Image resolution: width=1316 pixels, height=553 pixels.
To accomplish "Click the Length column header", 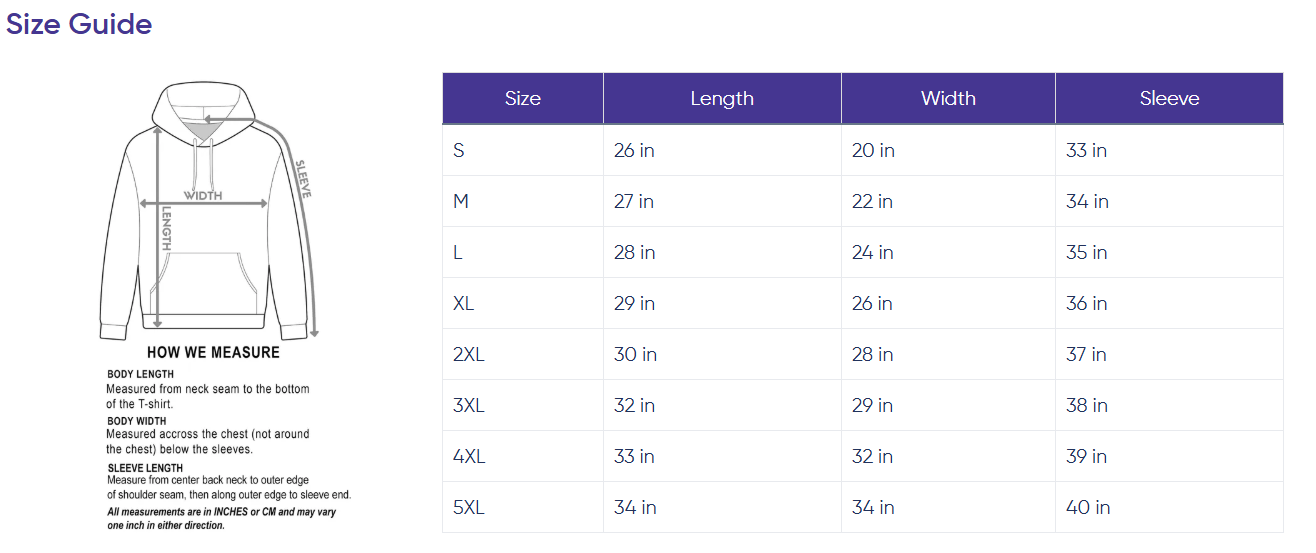I will coord(721,98).
